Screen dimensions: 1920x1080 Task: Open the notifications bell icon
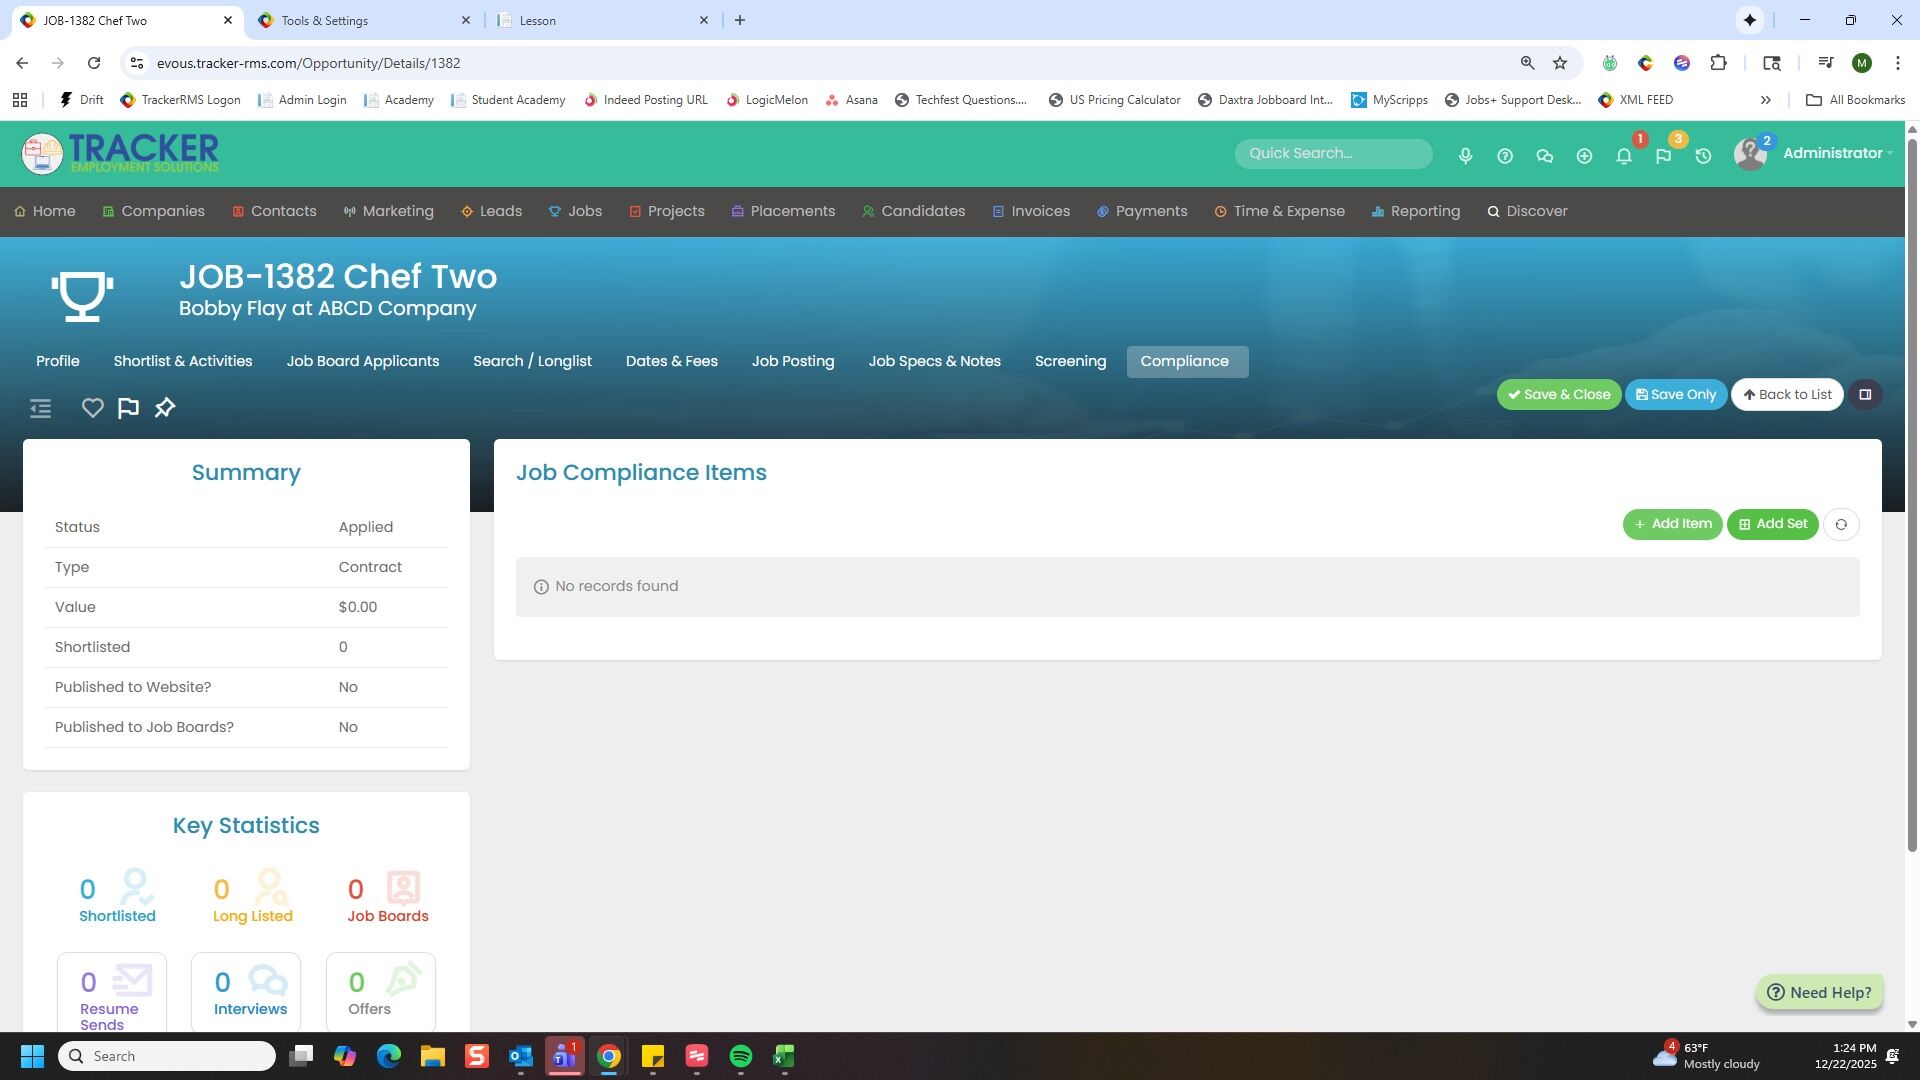(x=1624, y=156)
